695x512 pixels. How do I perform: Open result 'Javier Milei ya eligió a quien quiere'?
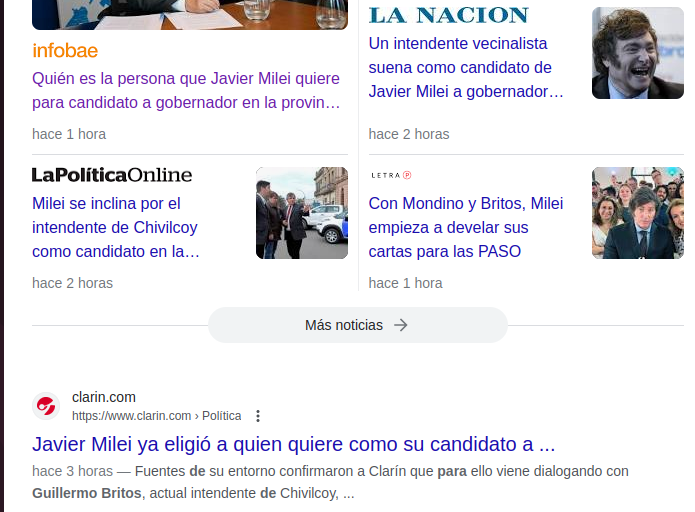pos(293,444)
